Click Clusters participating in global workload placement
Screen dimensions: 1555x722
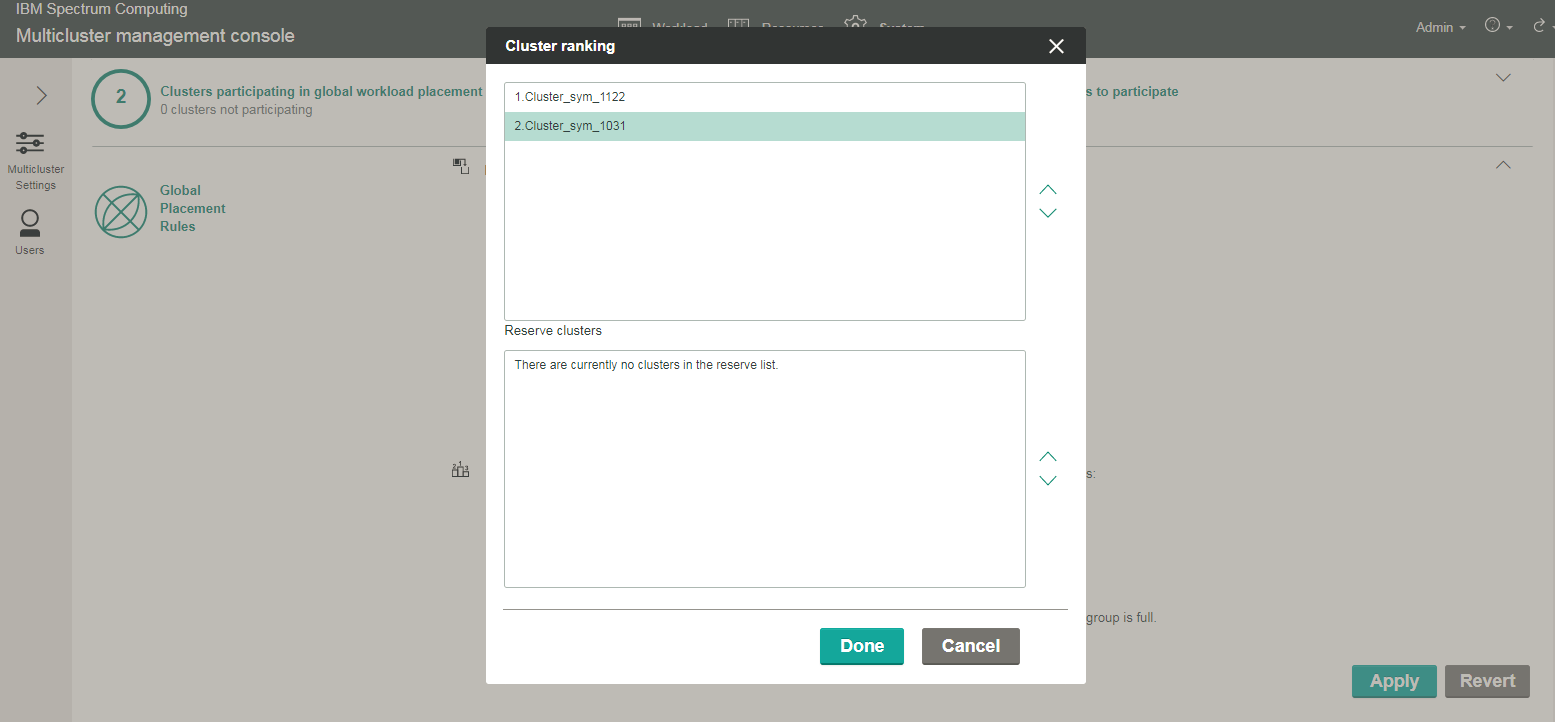pyautogui.click(x=321, y=91)
